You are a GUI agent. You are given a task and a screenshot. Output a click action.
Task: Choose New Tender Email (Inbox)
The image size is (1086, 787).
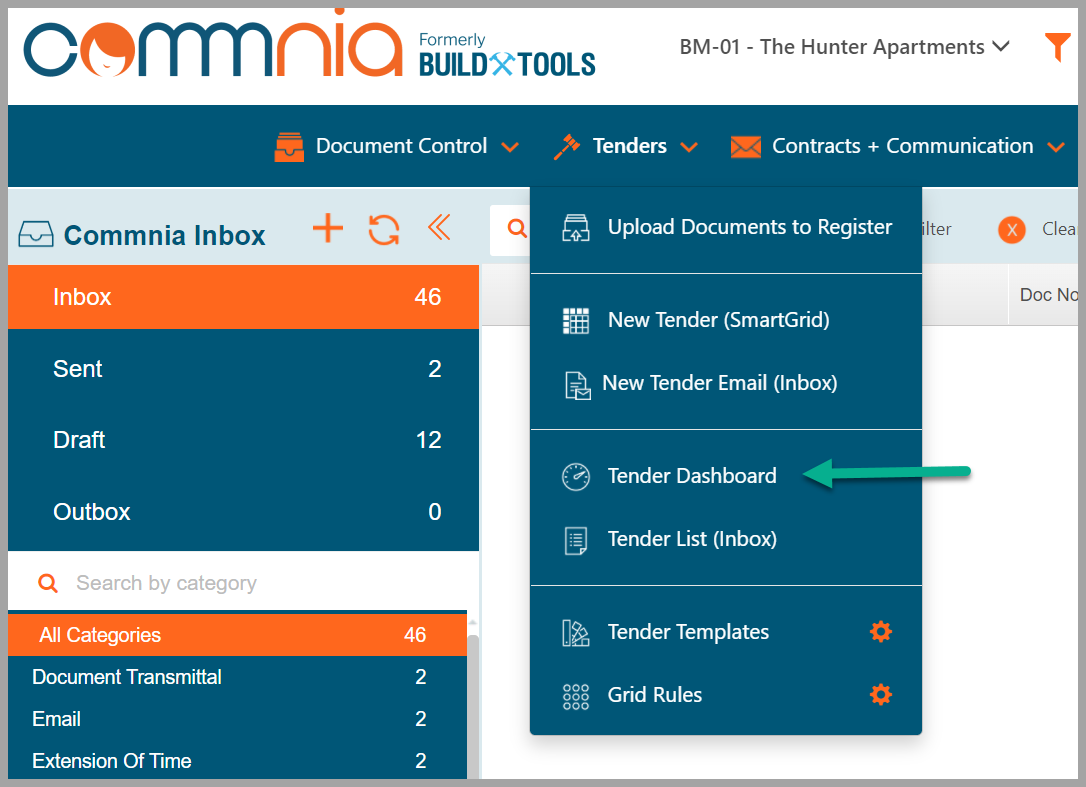point(726,383)
